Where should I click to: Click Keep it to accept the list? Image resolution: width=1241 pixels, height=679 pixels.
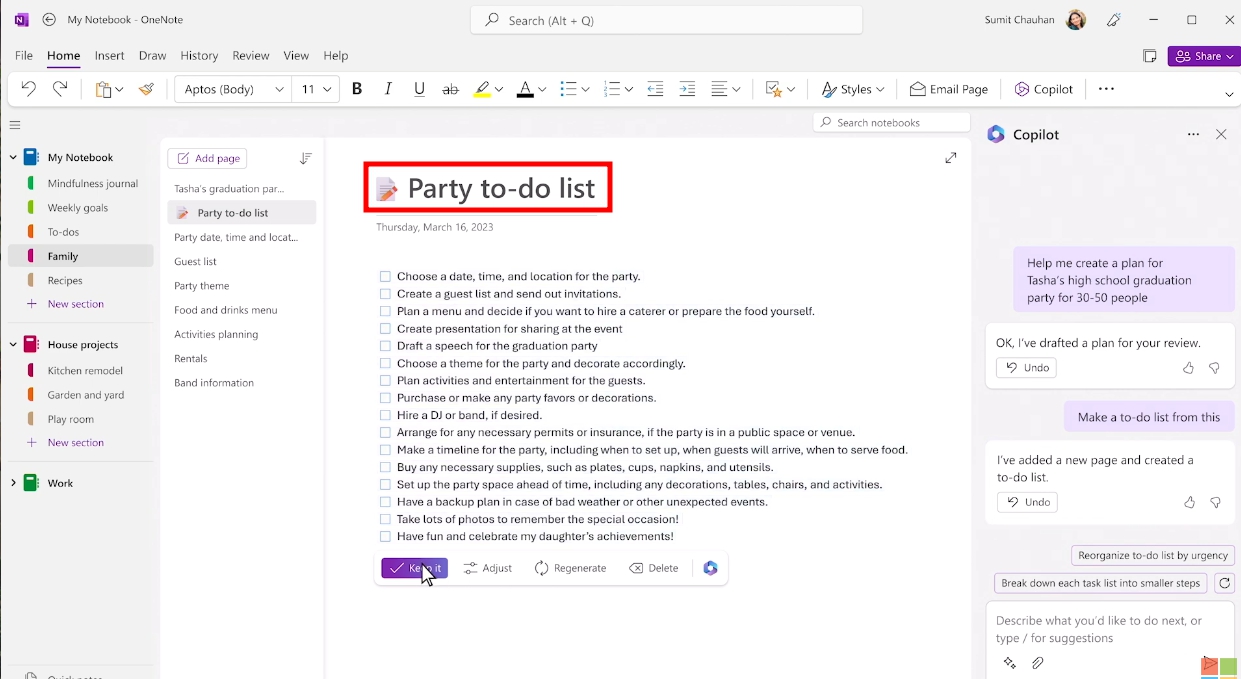[414, 568]
